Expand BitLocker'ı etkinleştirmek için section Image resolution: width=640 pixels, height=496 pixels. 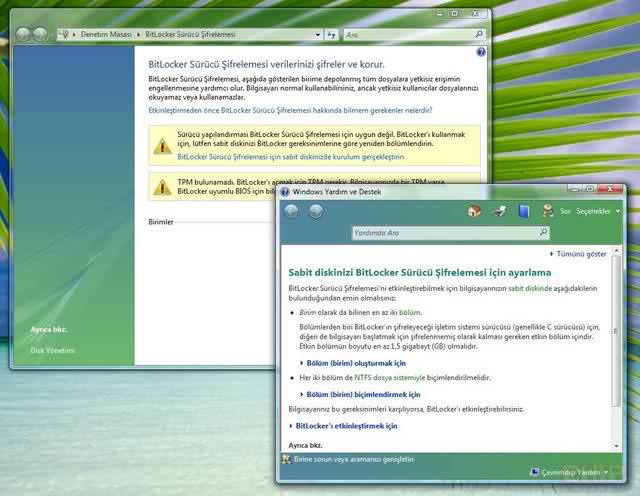[346, 426]
